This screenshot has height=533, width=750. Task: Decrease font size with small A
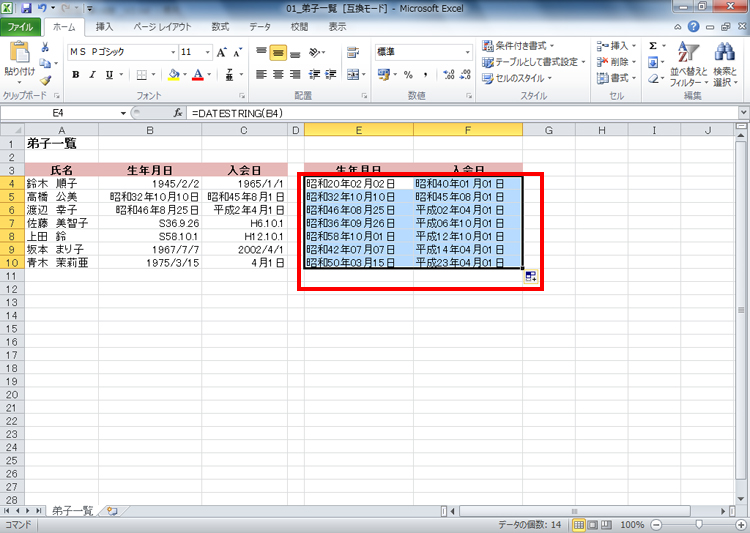(x=237, y=52)
